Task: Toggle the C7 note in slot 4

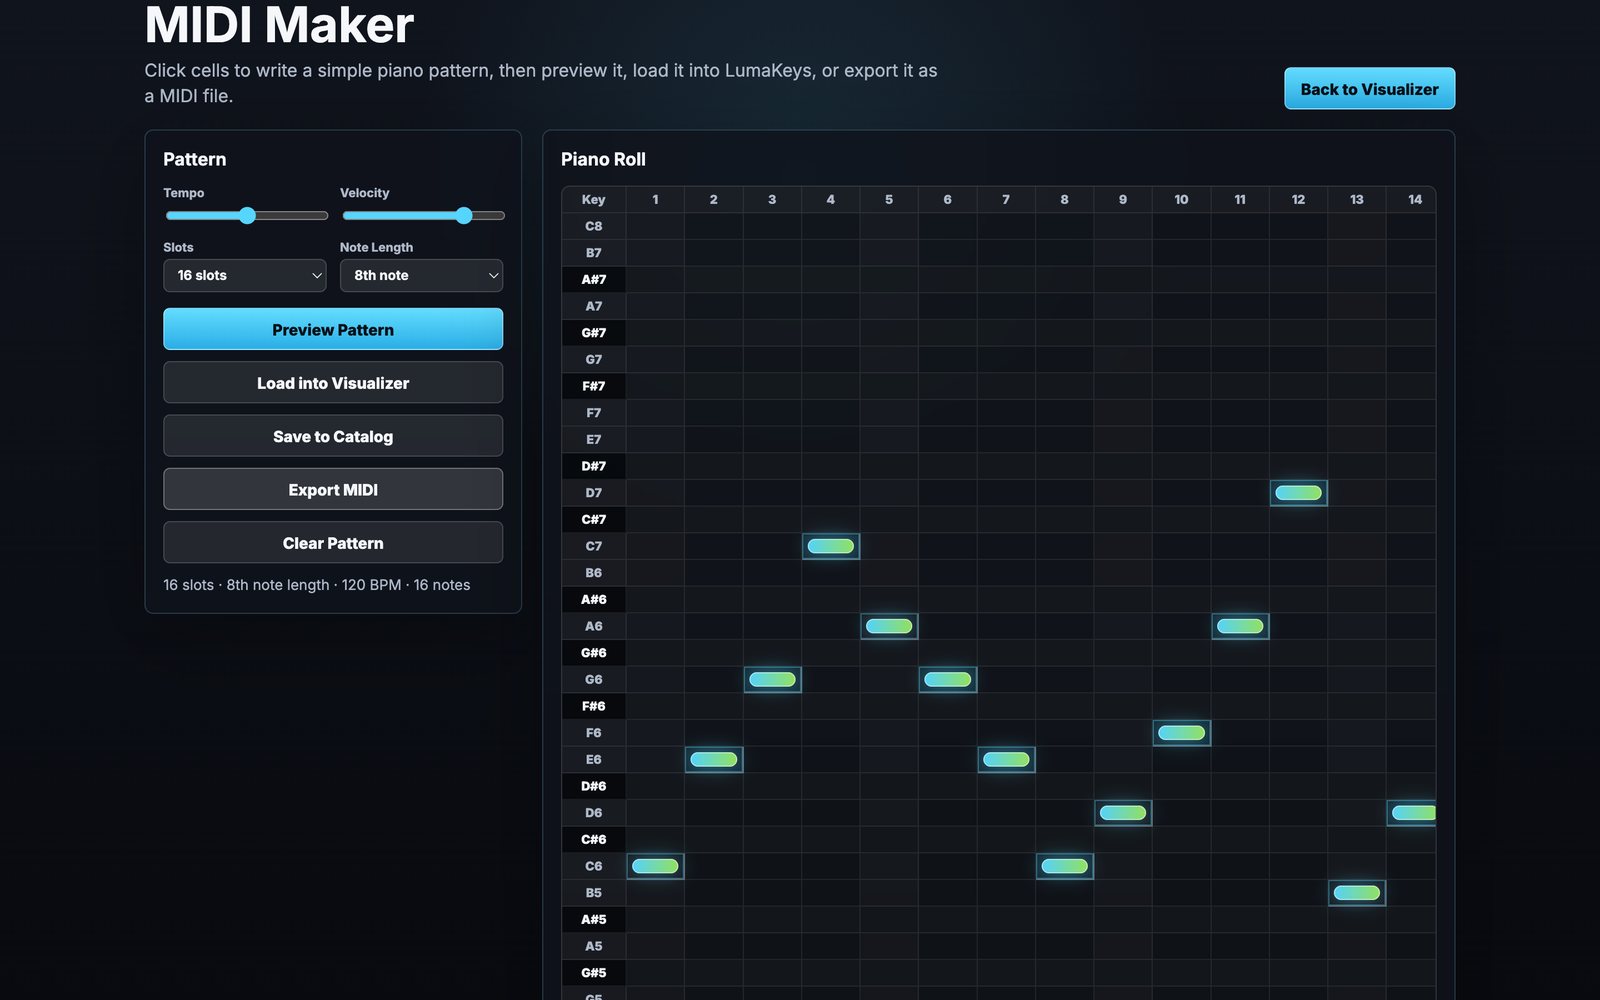Action: tap(831, 546)
